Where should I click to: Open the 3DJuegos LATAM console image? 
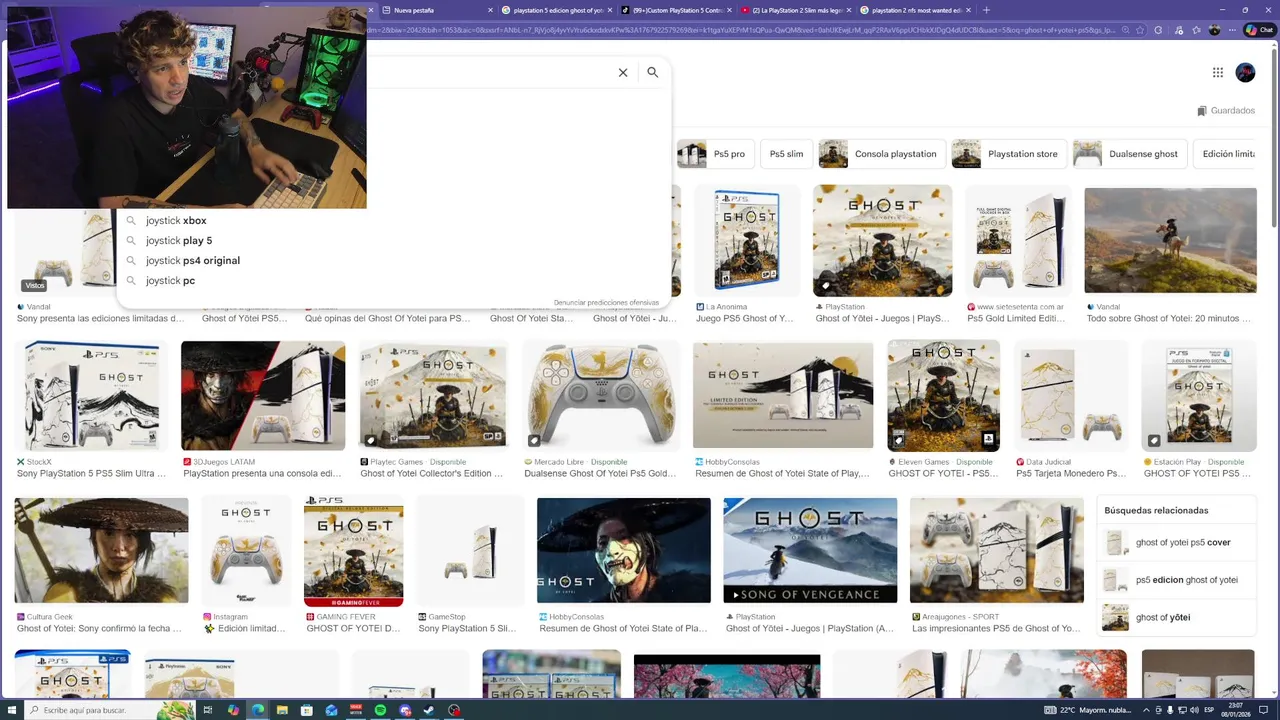pyautogui.click(x=263, y=396)
